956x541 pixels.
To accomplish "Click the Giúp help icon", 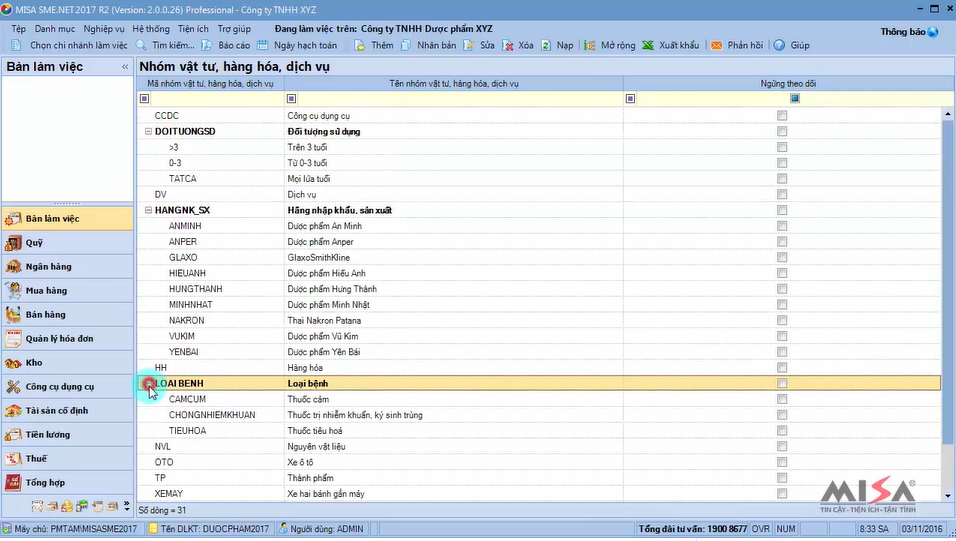I will click(779, 45).
